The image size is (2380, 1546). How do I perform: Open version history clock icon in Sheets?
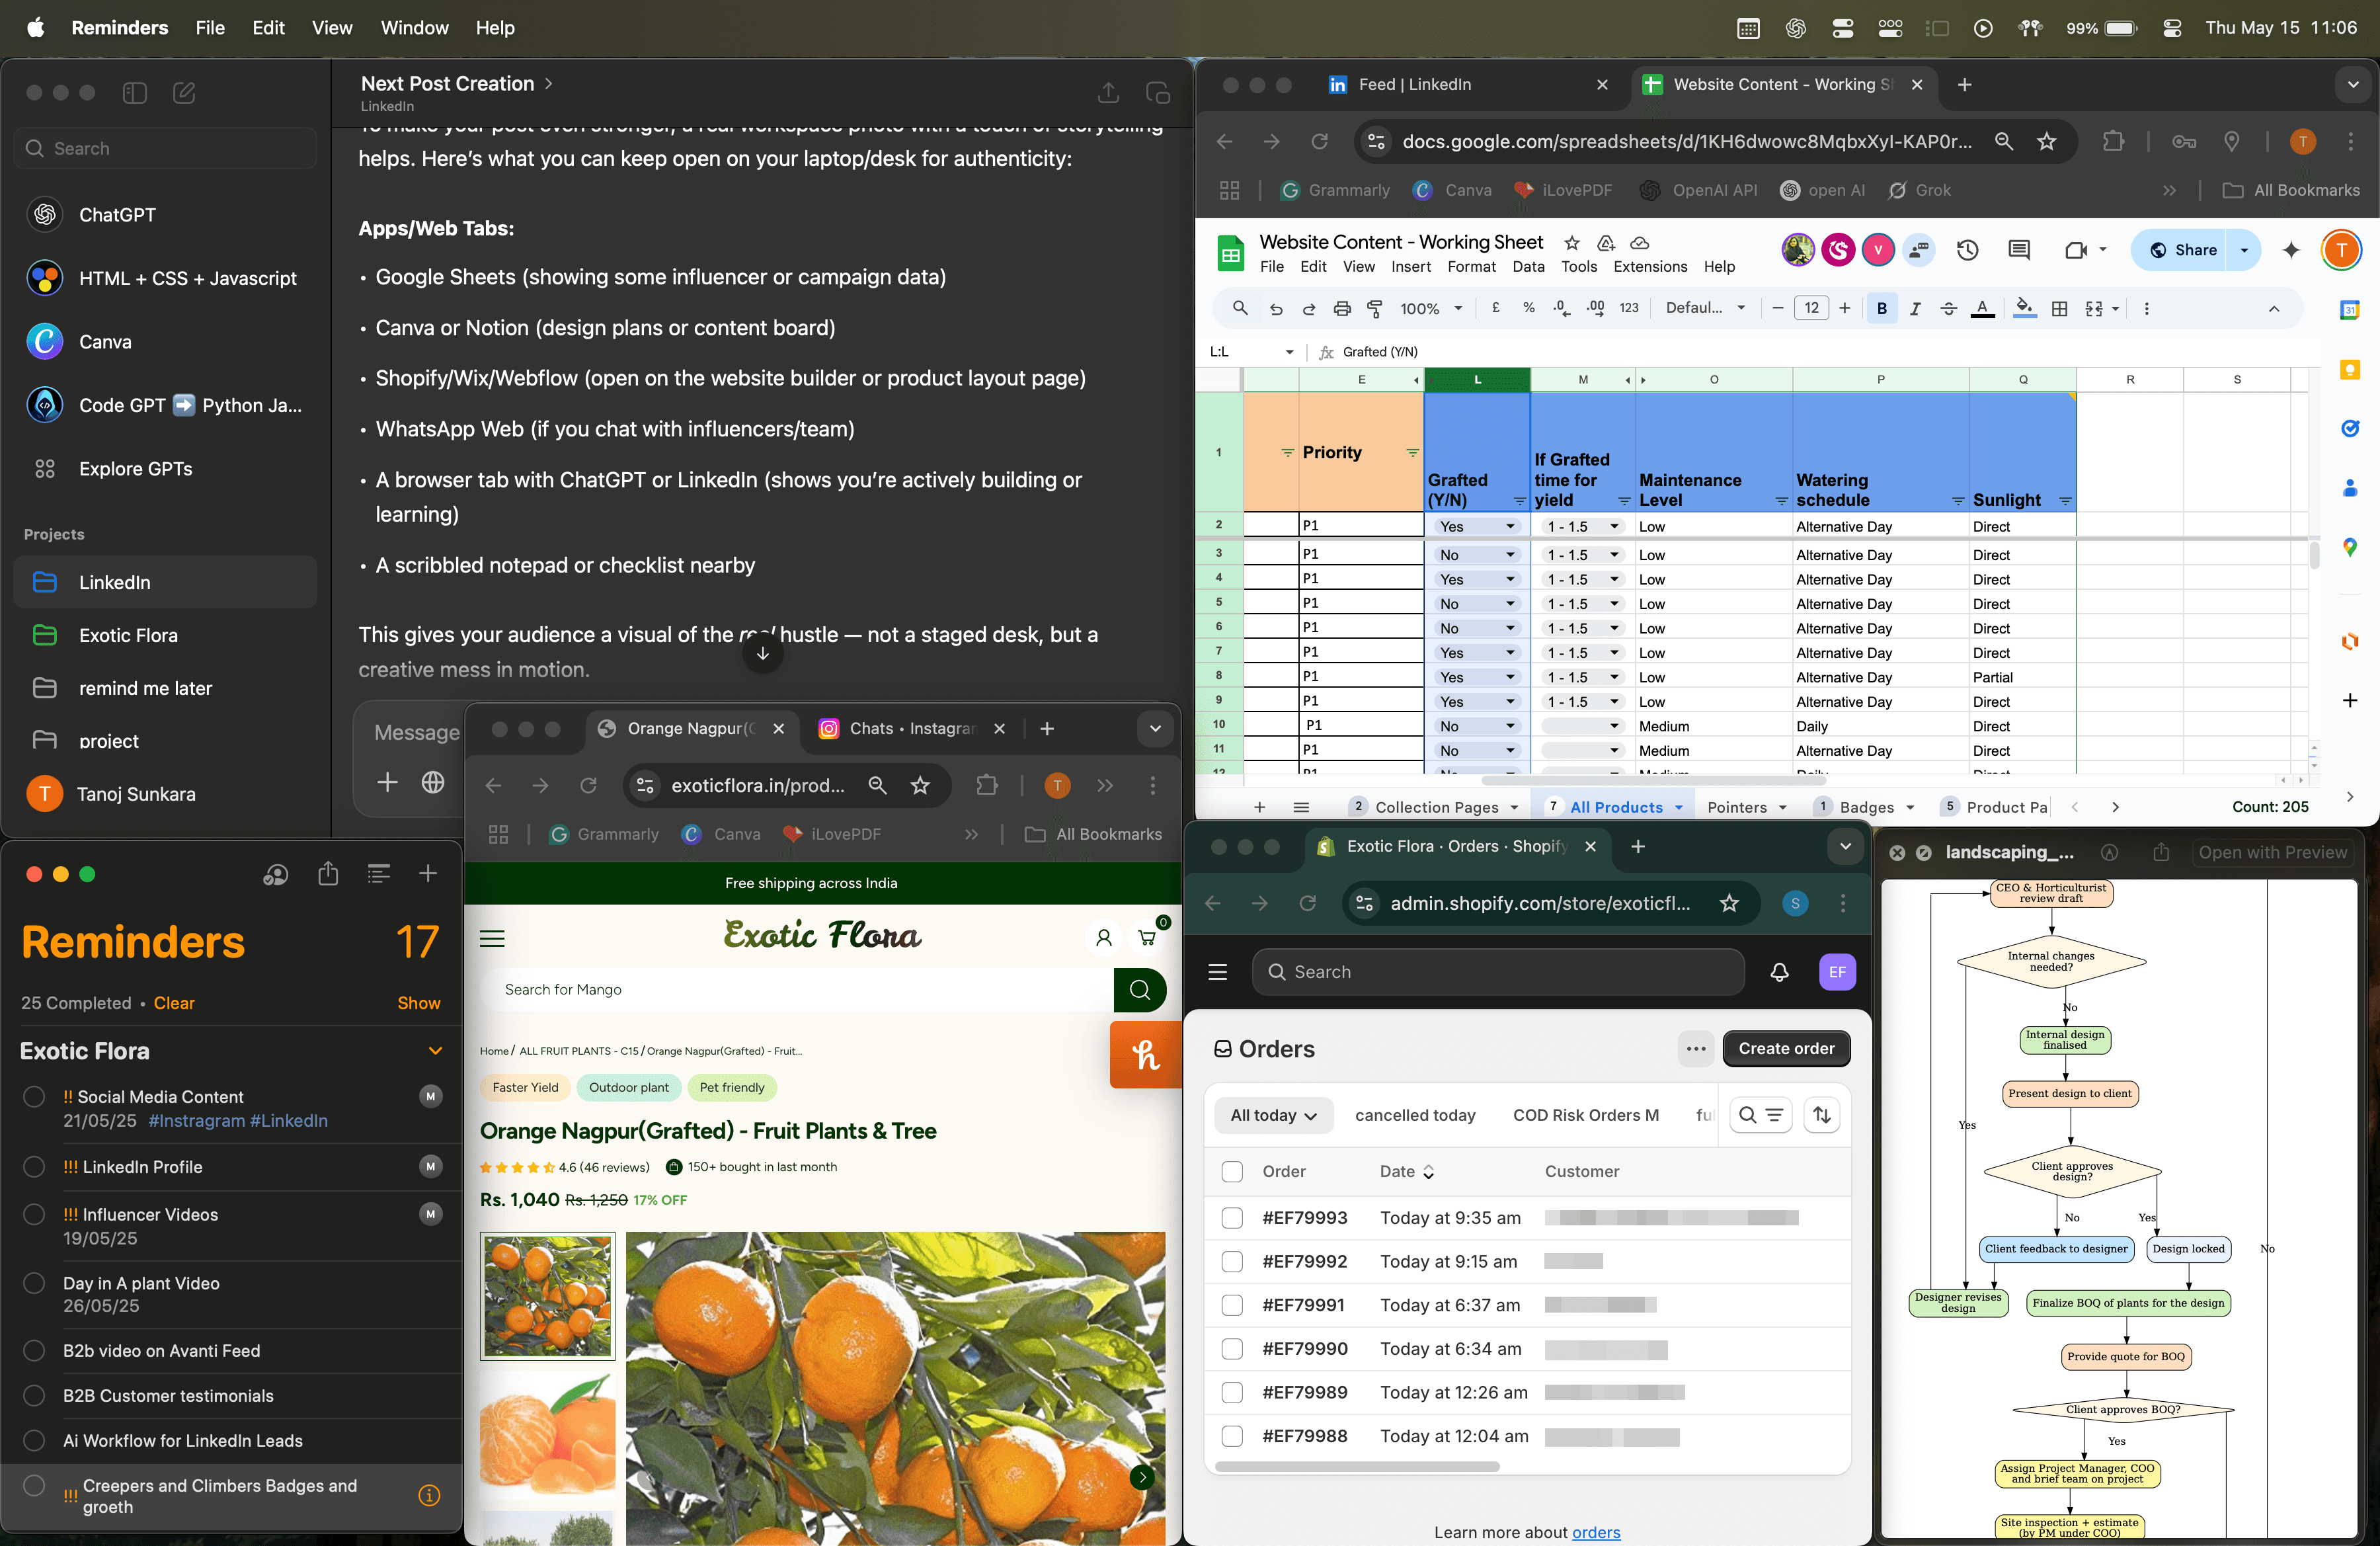[1967, 251]
